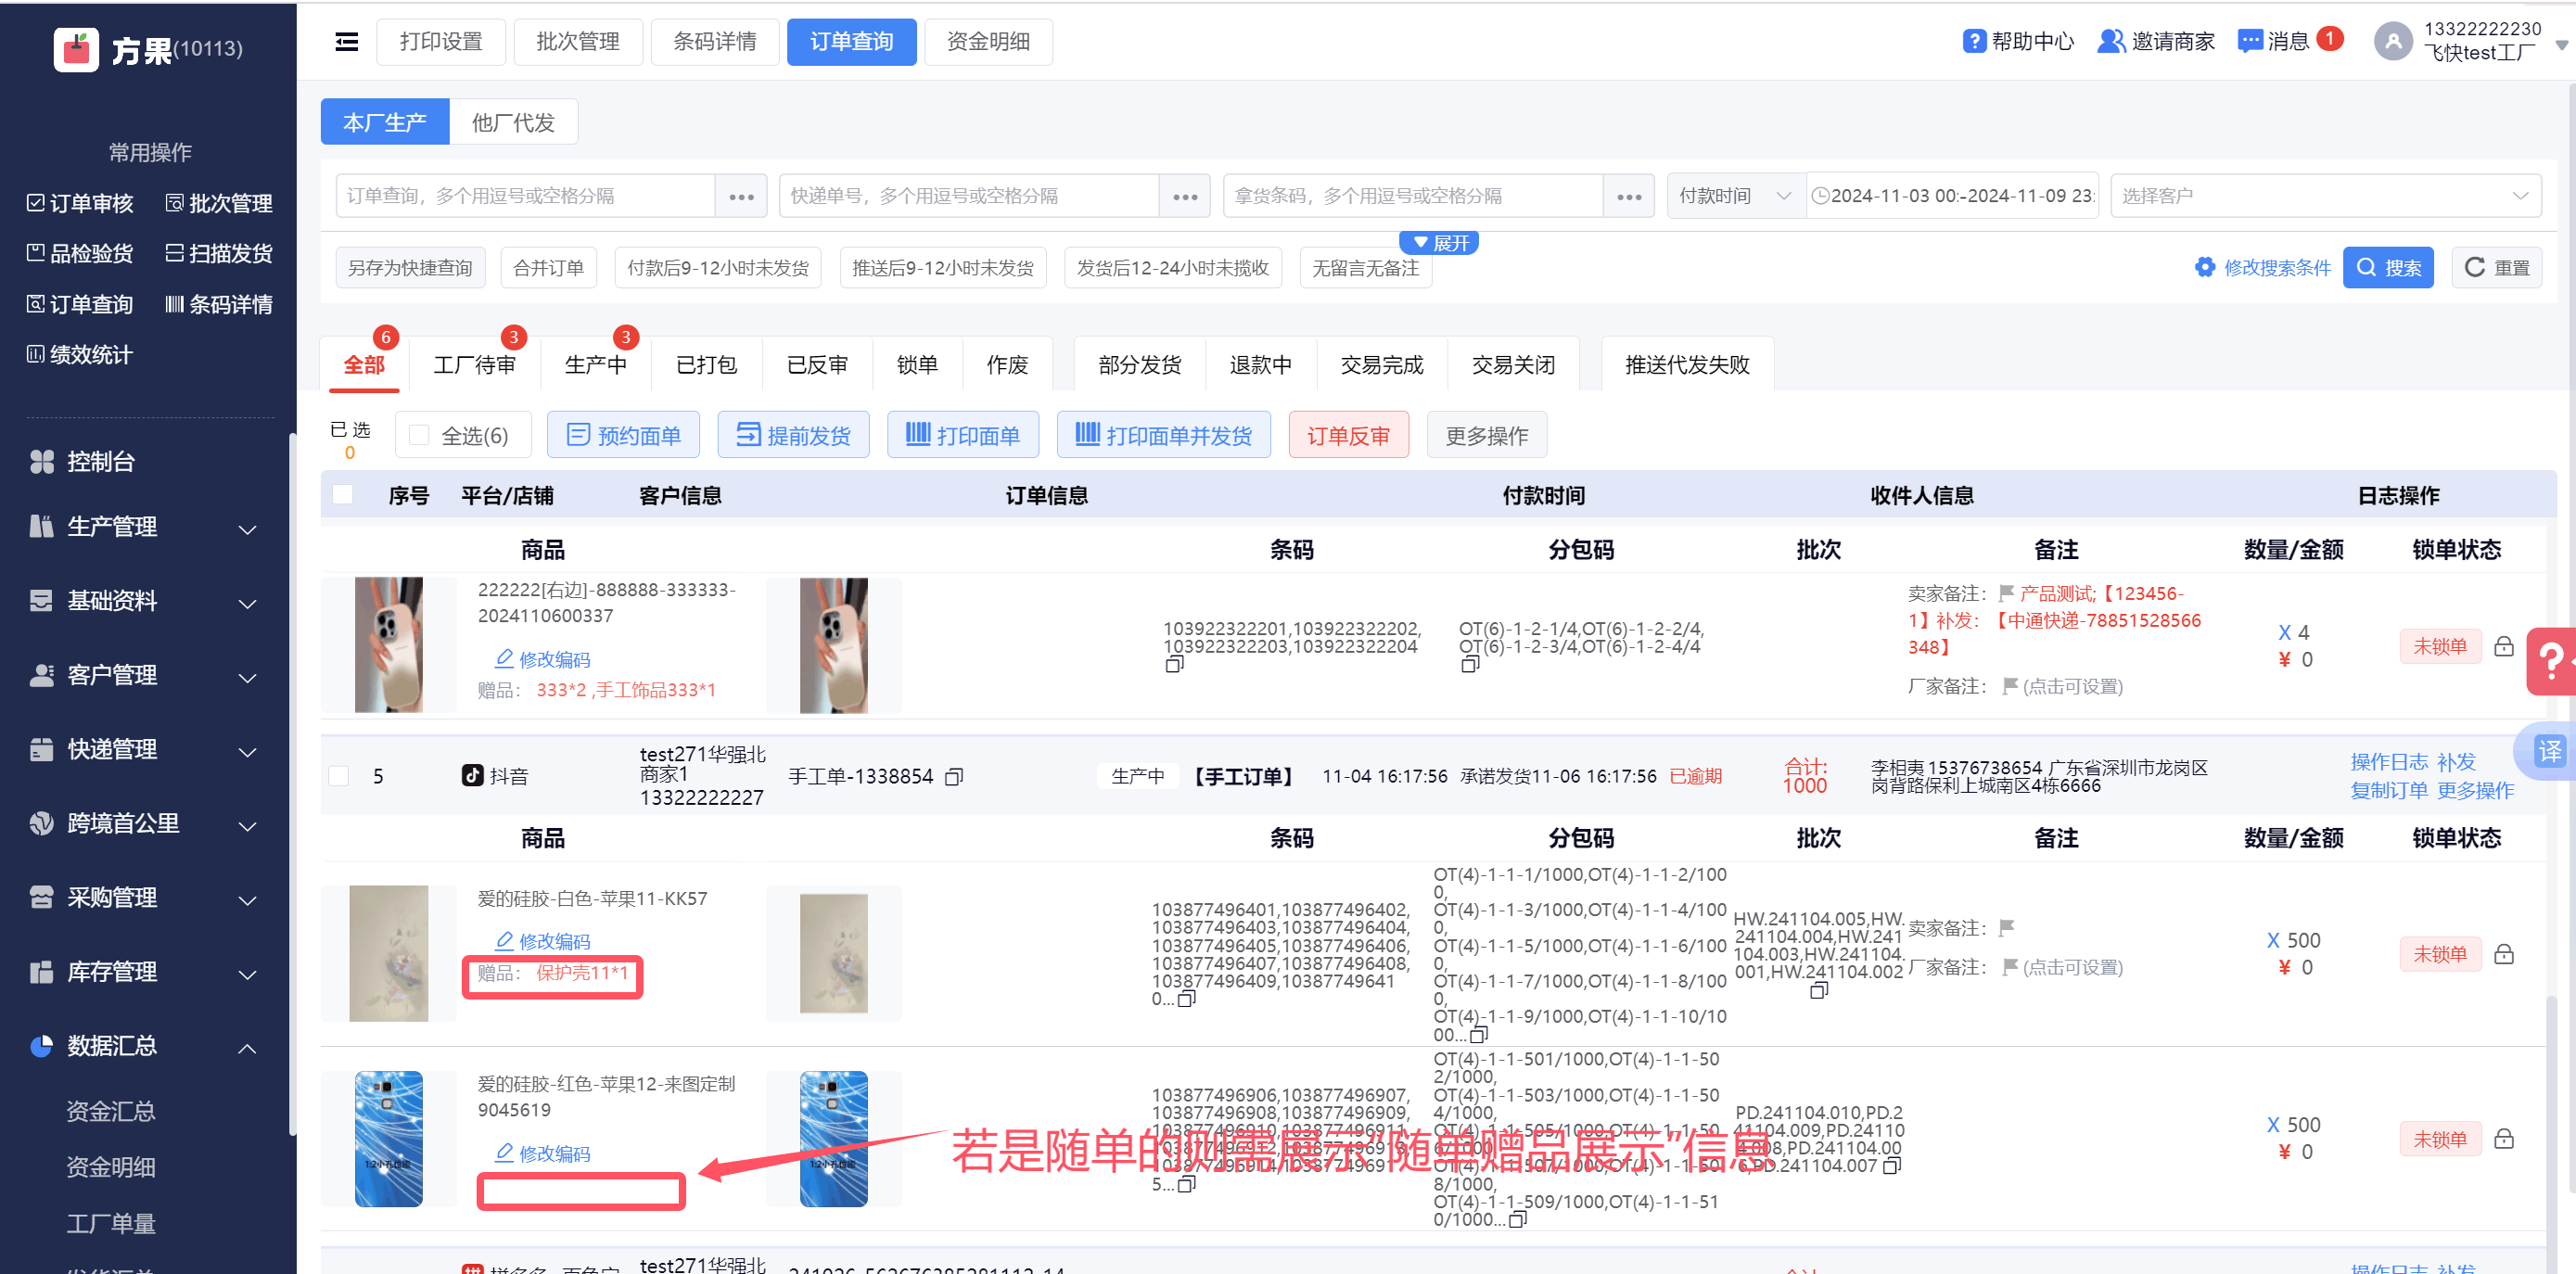Screen dimensions: 2576x1274
Task: Check the select-all (6) checkbox
Action: click(420, 435)
